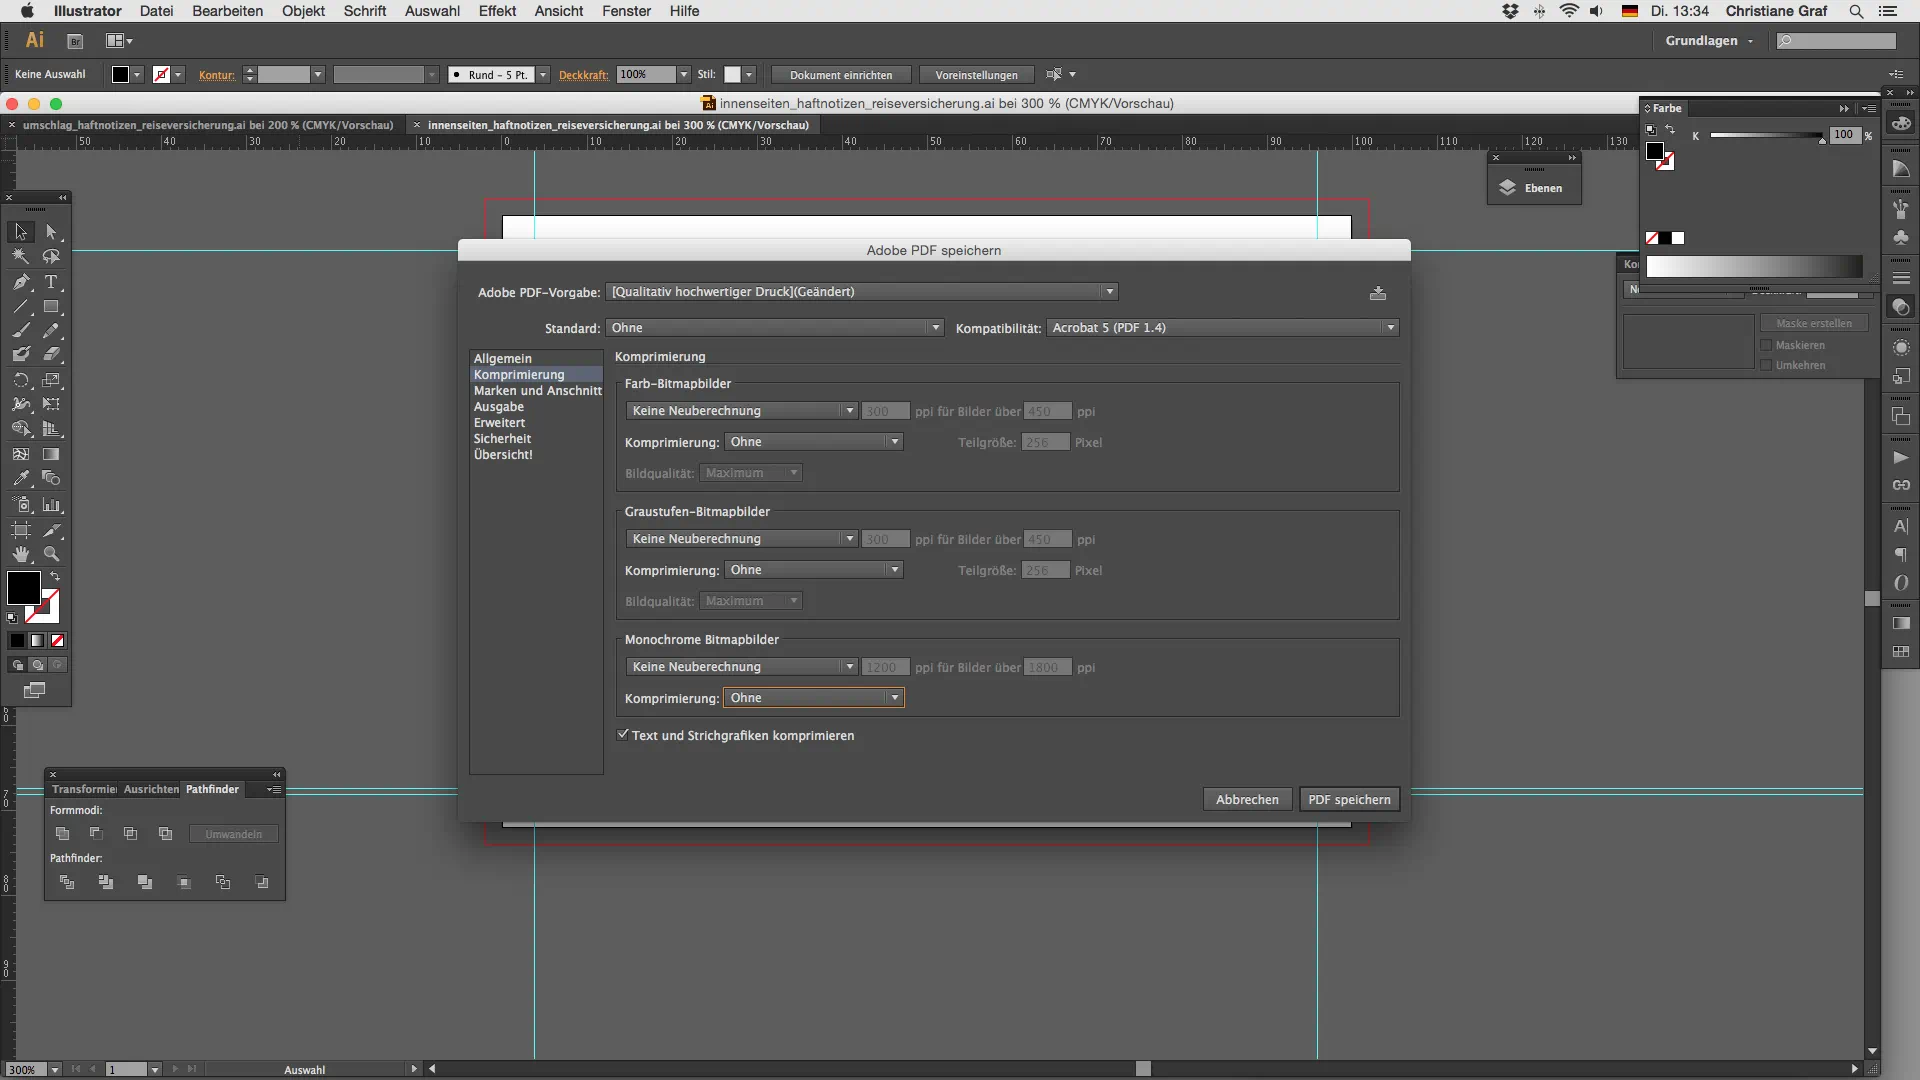This screenshot has width=1920, height=1080.
Task: Select the Pen tool
Action: coord(21,282)
